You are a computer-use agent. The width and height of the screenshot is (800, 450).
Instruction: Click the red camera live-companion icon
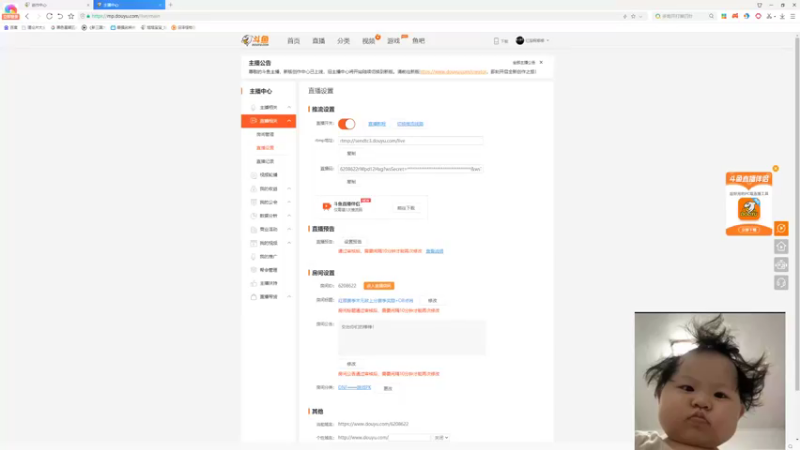(x=327, y=206)
